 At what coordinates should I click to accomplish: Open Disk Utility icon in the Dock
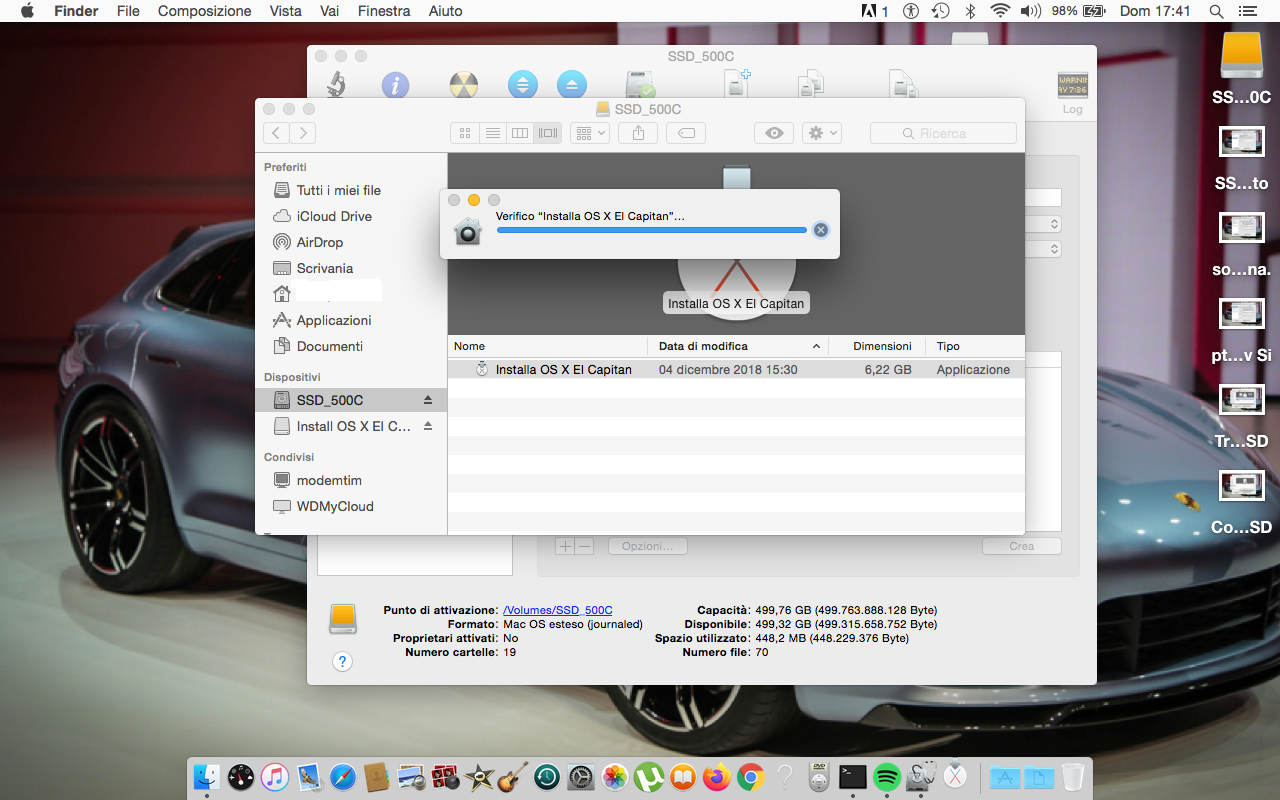(921, 776)
